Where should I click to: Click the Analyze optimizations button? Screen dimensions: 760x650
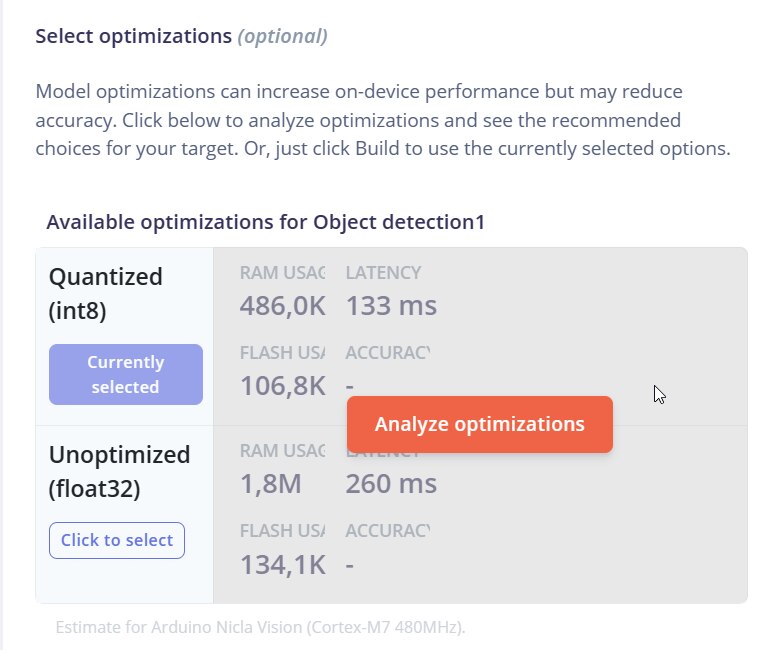[x=479, y=424]
